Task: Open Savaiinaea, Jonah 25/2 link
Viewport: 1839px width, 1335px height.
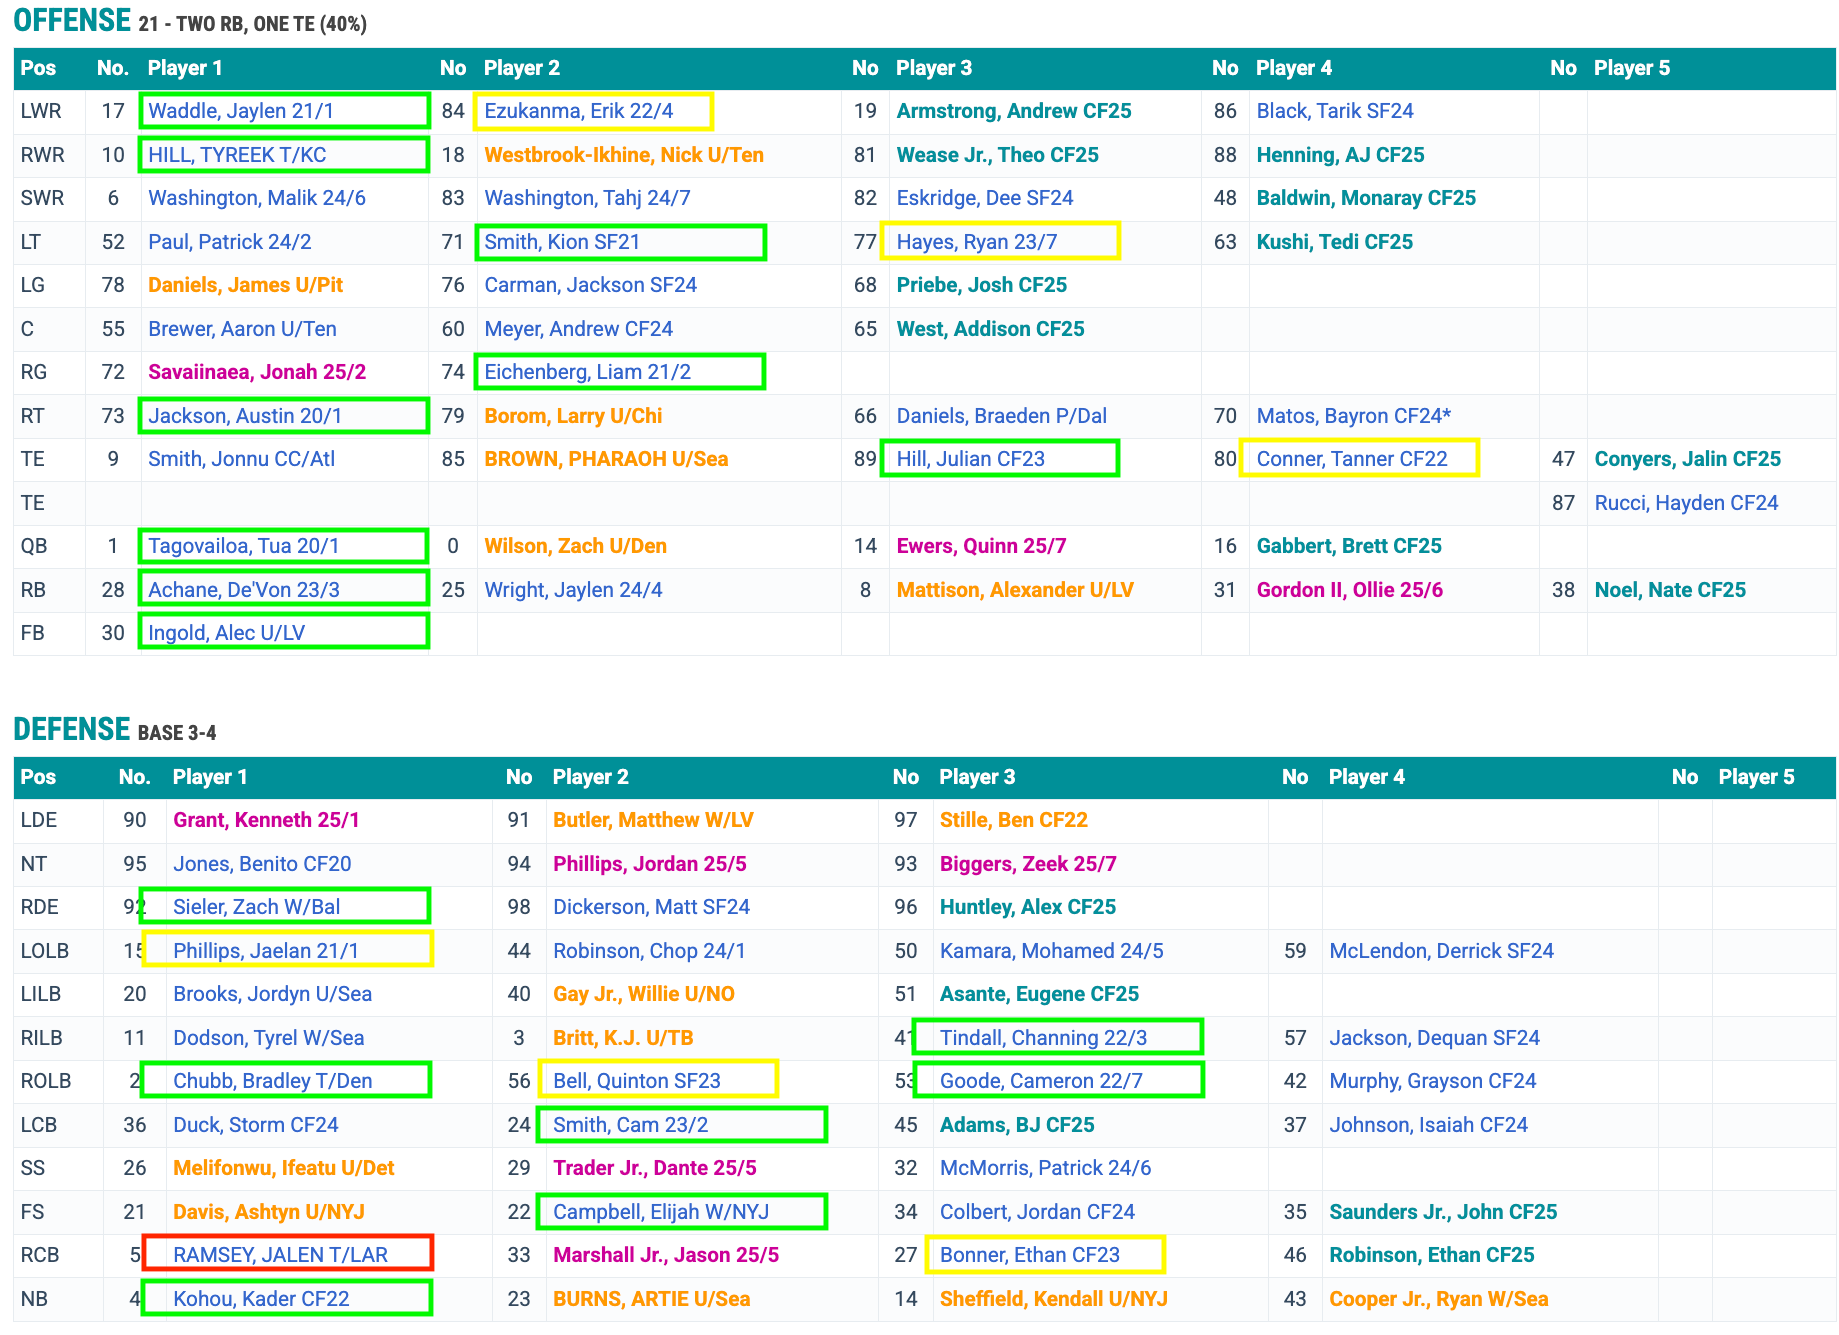Action: (x=257, y=372)
